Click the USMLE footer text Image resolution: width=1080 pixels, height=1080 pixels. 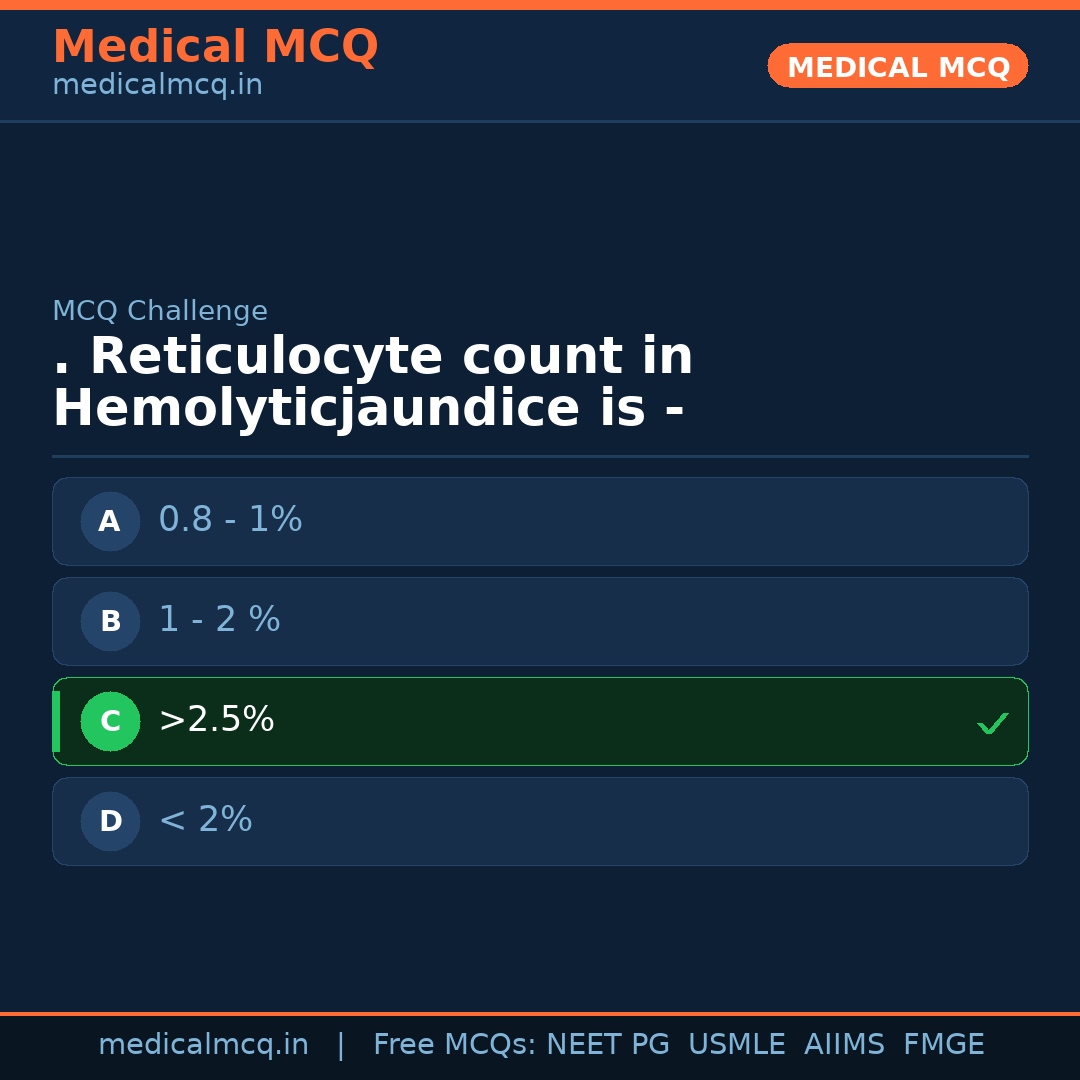pyautogui.click(x=736, y=1045)
